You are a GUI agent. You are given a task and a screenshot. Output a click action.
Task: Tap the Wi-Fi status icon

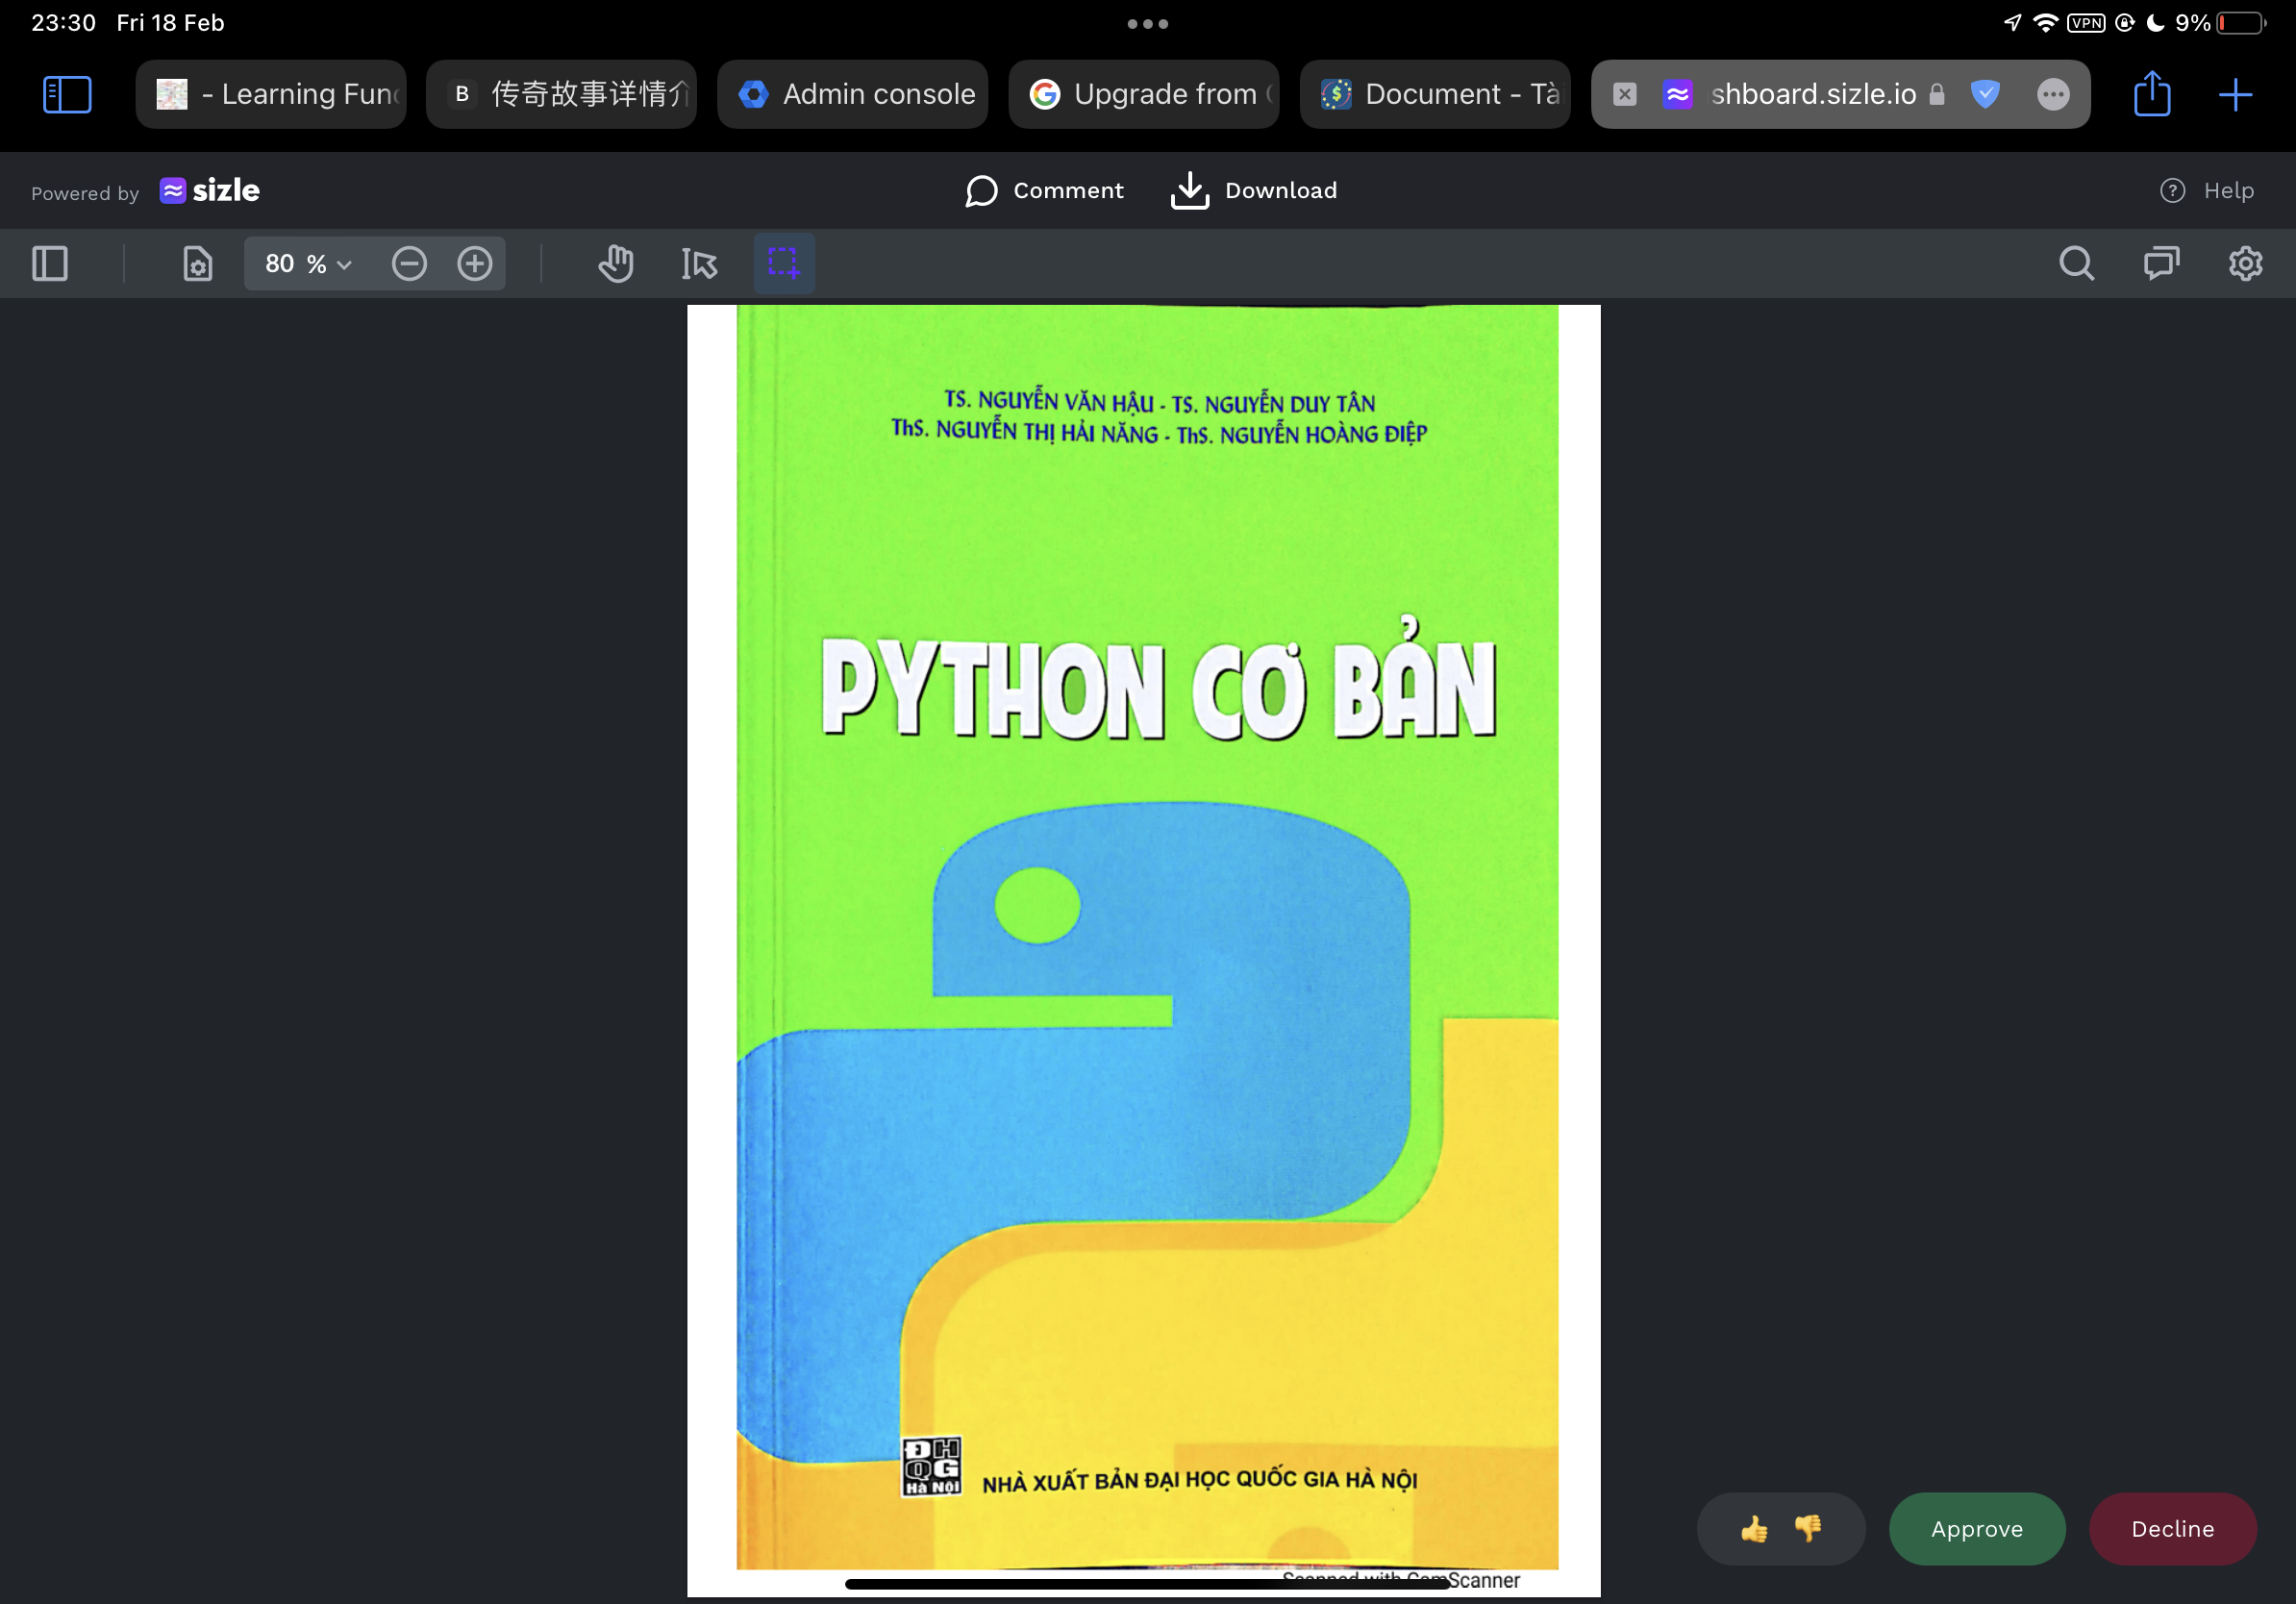point(2046,23)
